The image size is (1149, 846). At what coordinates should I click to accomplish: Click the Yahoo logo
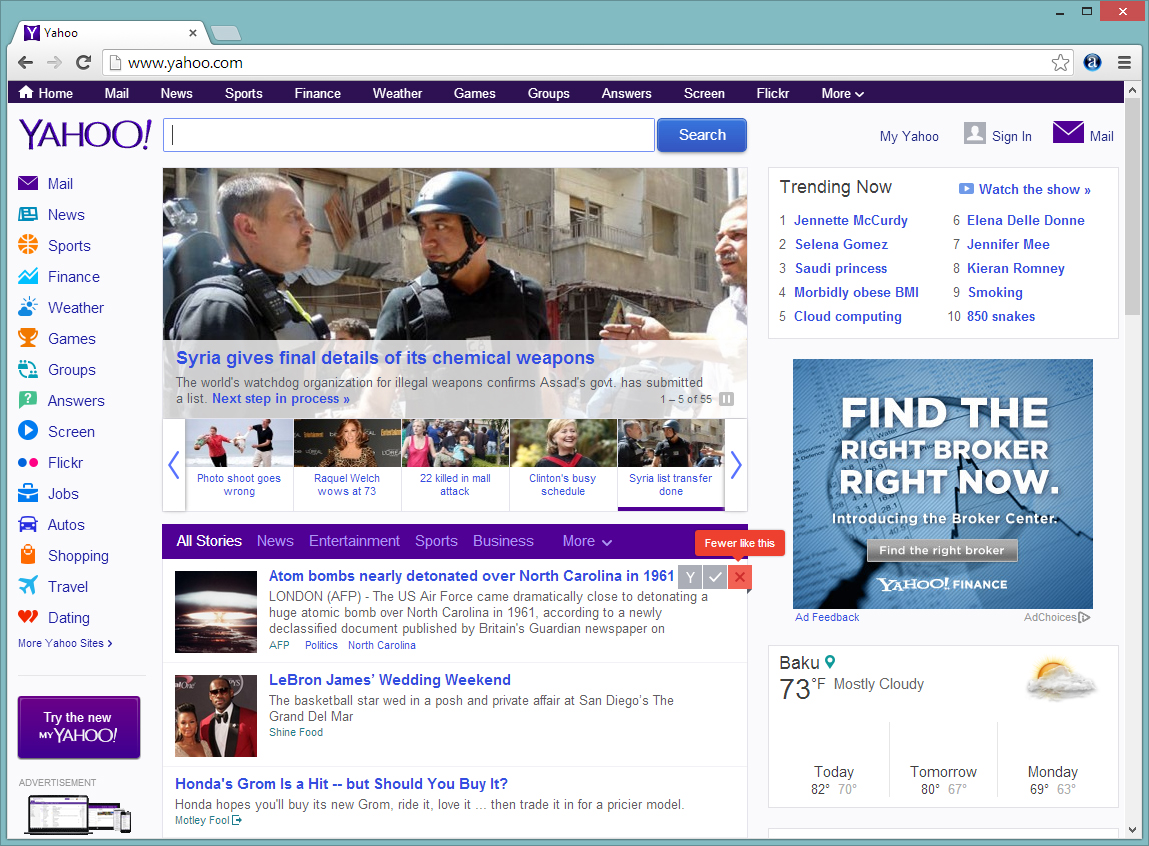pyautogui.click(x=85, y=134)
